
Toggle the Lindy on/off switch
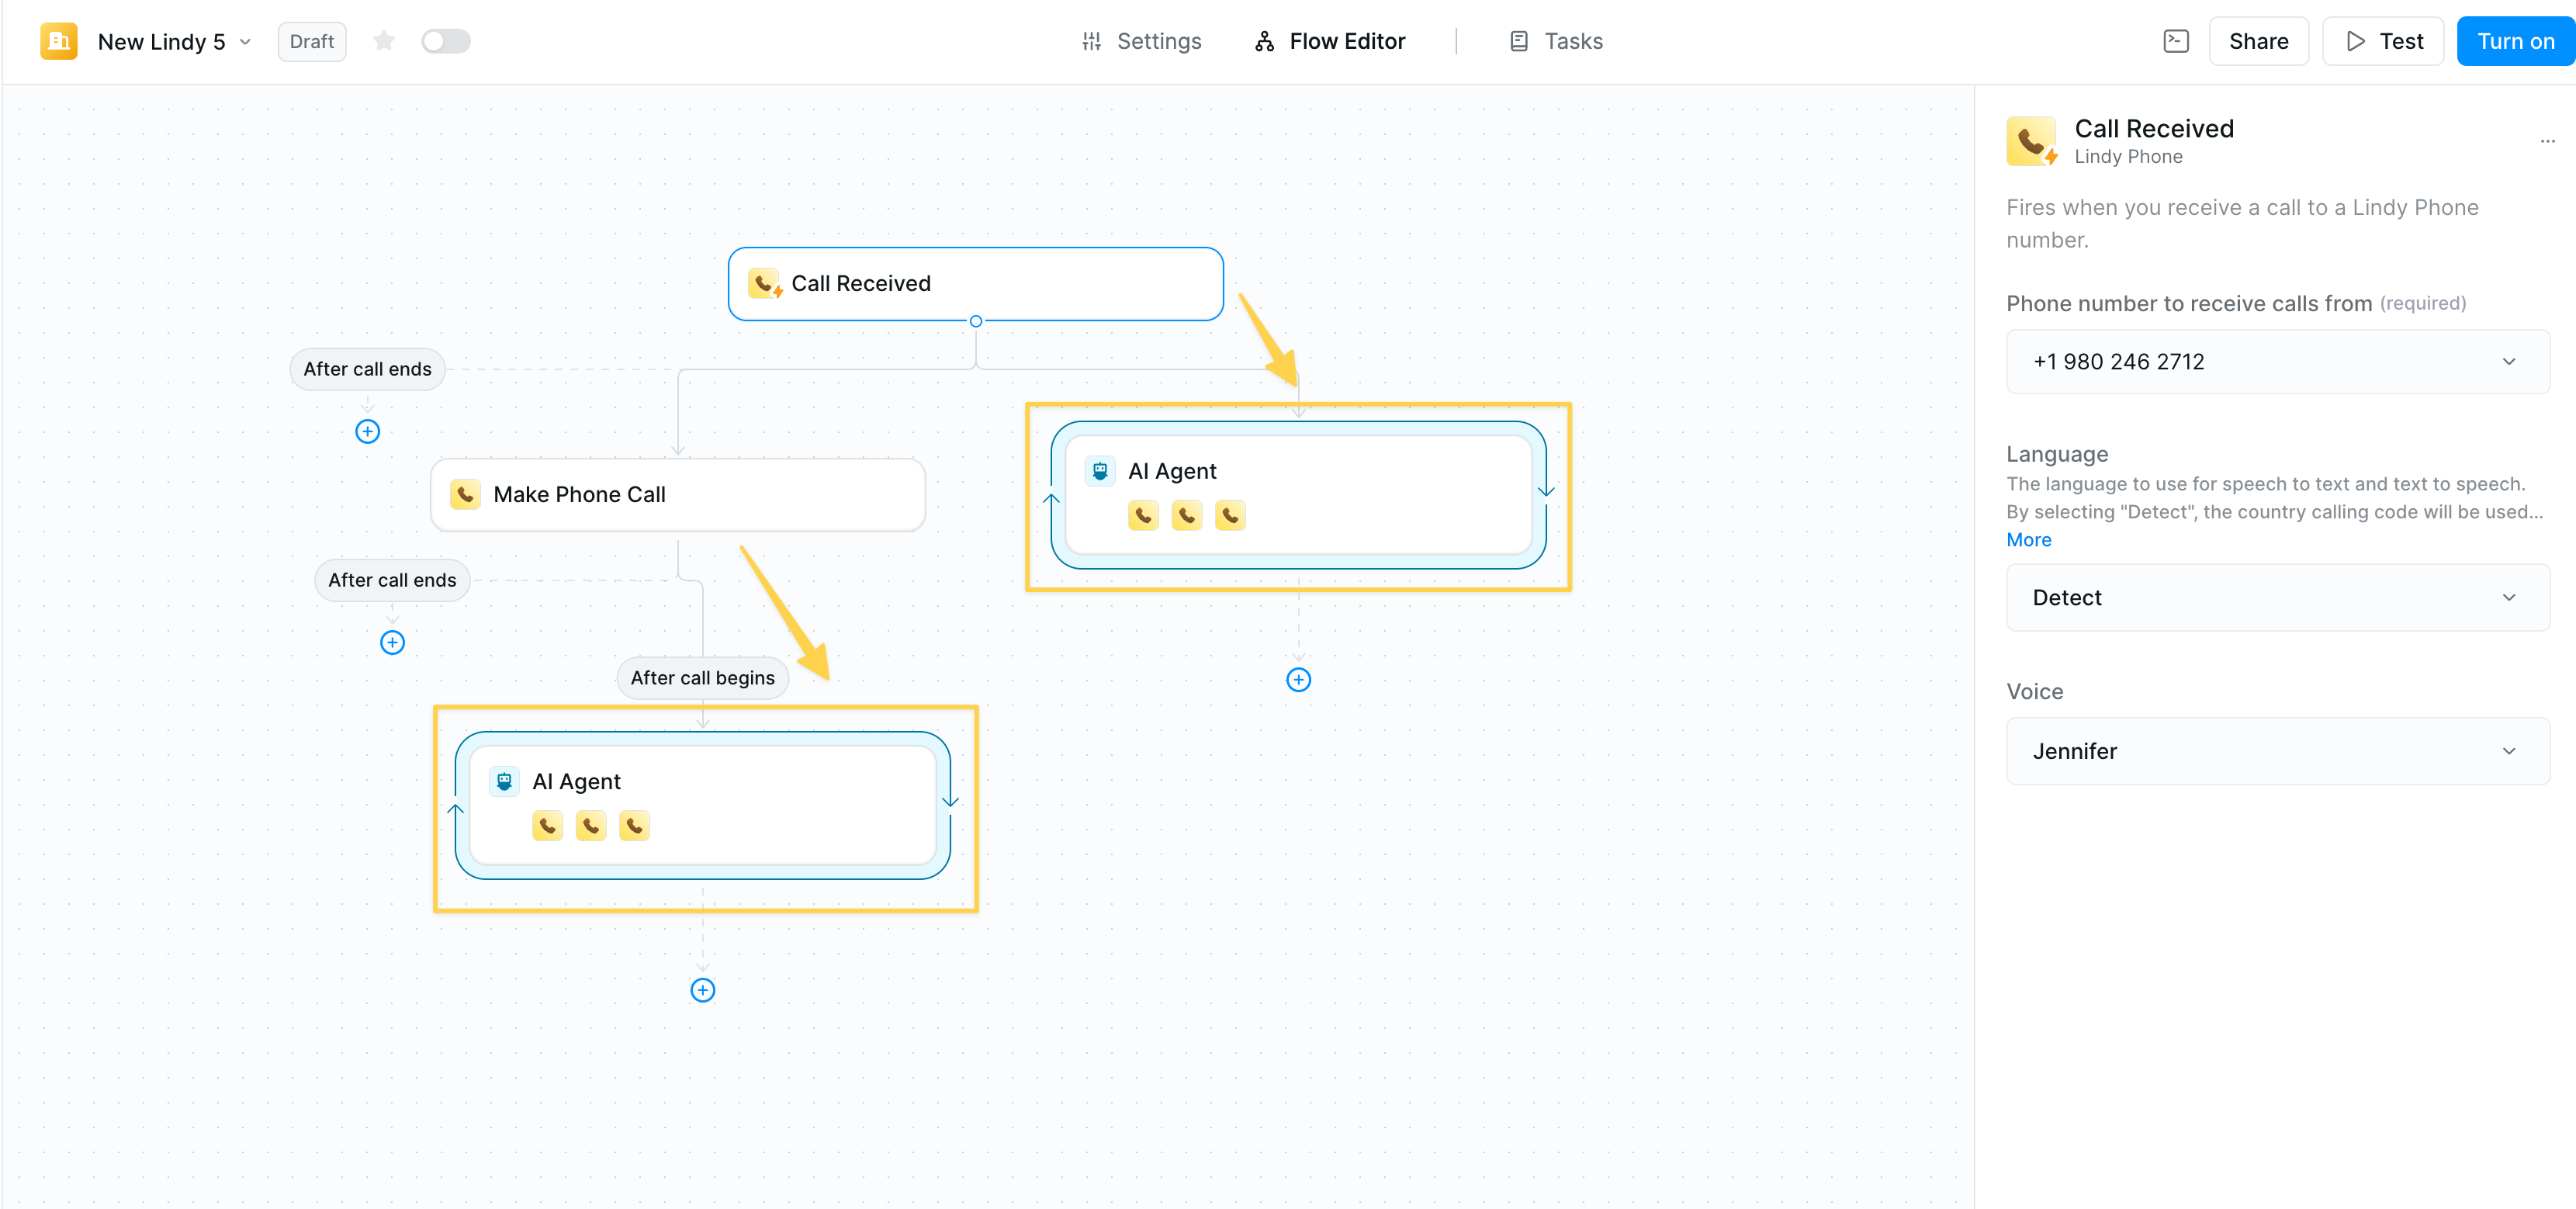click(445, 41)
